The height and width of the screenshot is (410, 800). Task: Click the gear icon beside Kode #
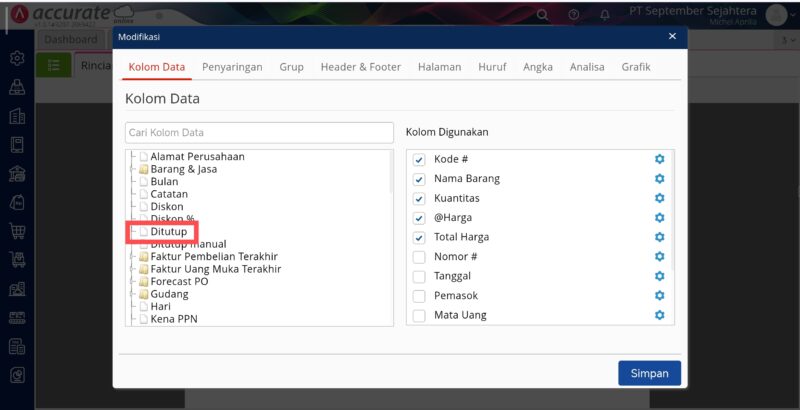point(659,160)
